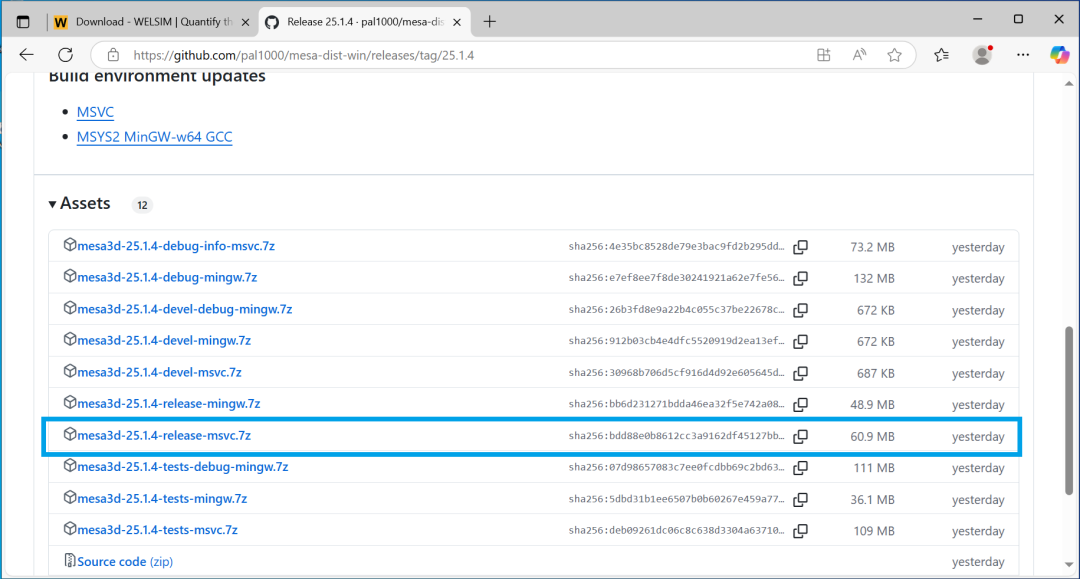Open the browser settings and more menu
This screenshot has height=579, width=1080.
(1023, 55)
